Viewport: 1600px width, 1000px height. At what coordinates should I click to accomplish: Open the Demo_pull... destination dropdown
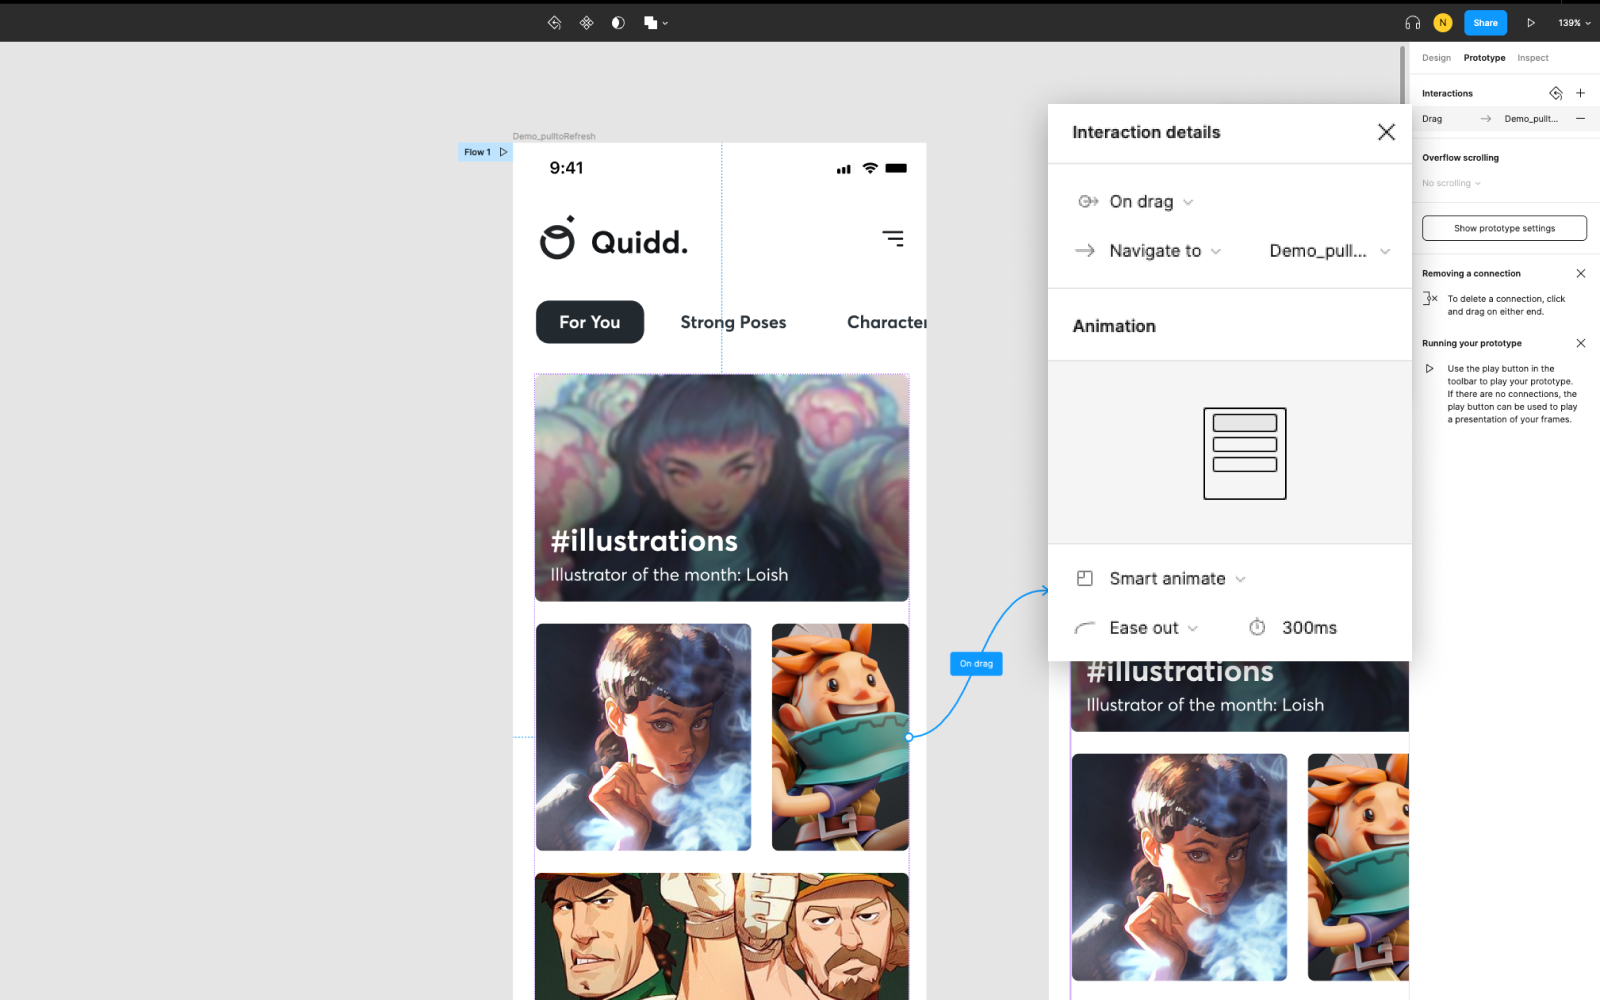click(1329, 251)
